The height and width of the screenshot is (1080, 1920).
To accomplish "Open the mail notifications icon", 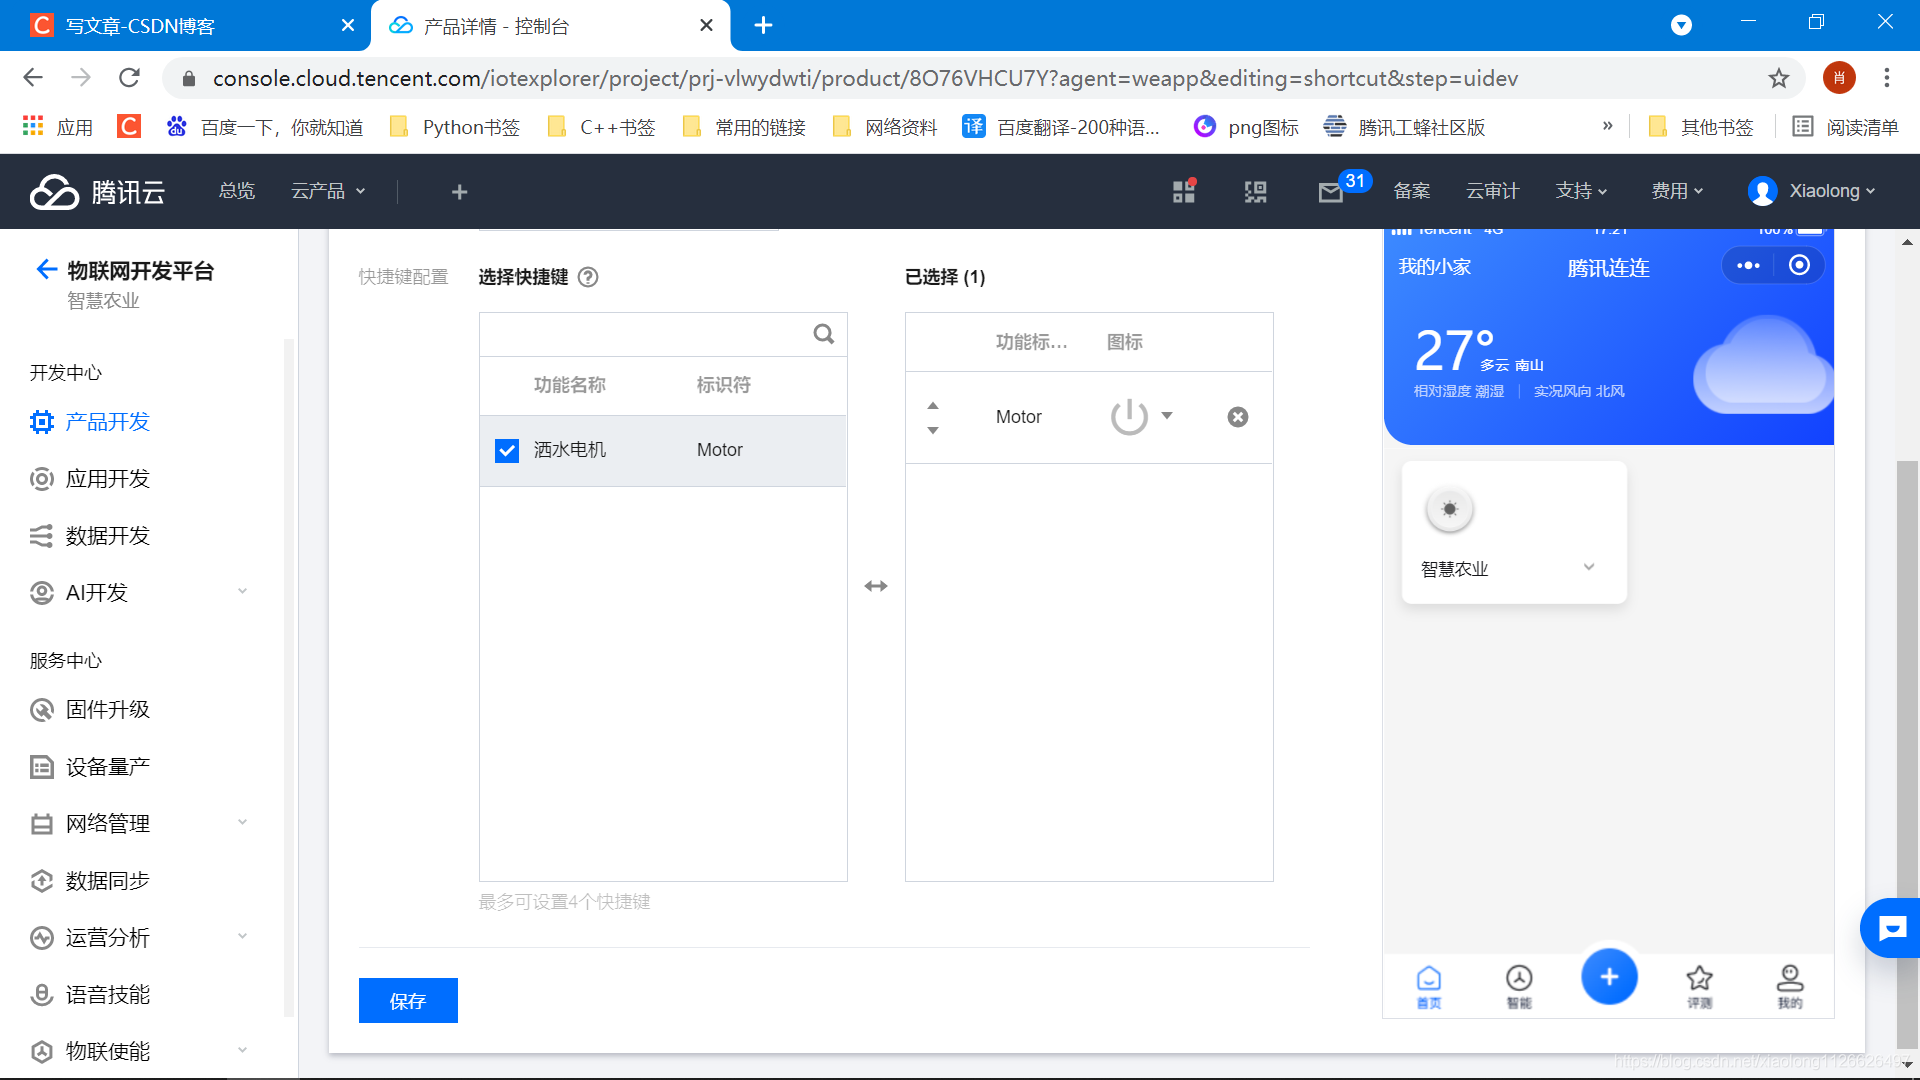I will [x=1330, y=192].
